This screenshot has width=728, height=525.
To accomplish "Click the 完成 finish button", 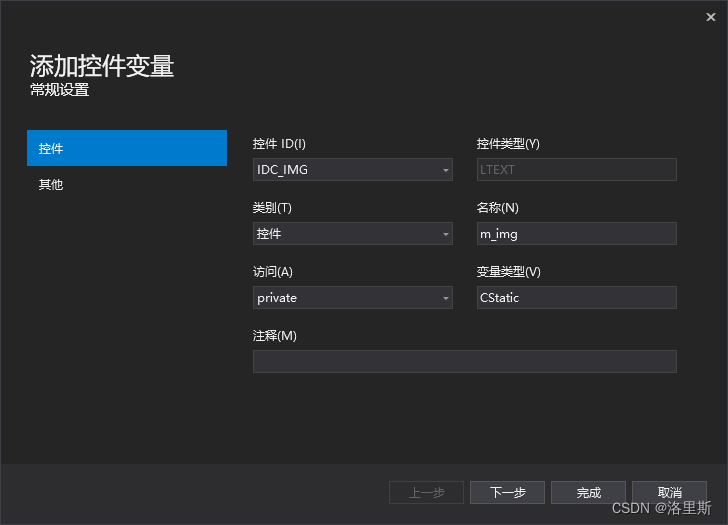I will coord(588,493).
